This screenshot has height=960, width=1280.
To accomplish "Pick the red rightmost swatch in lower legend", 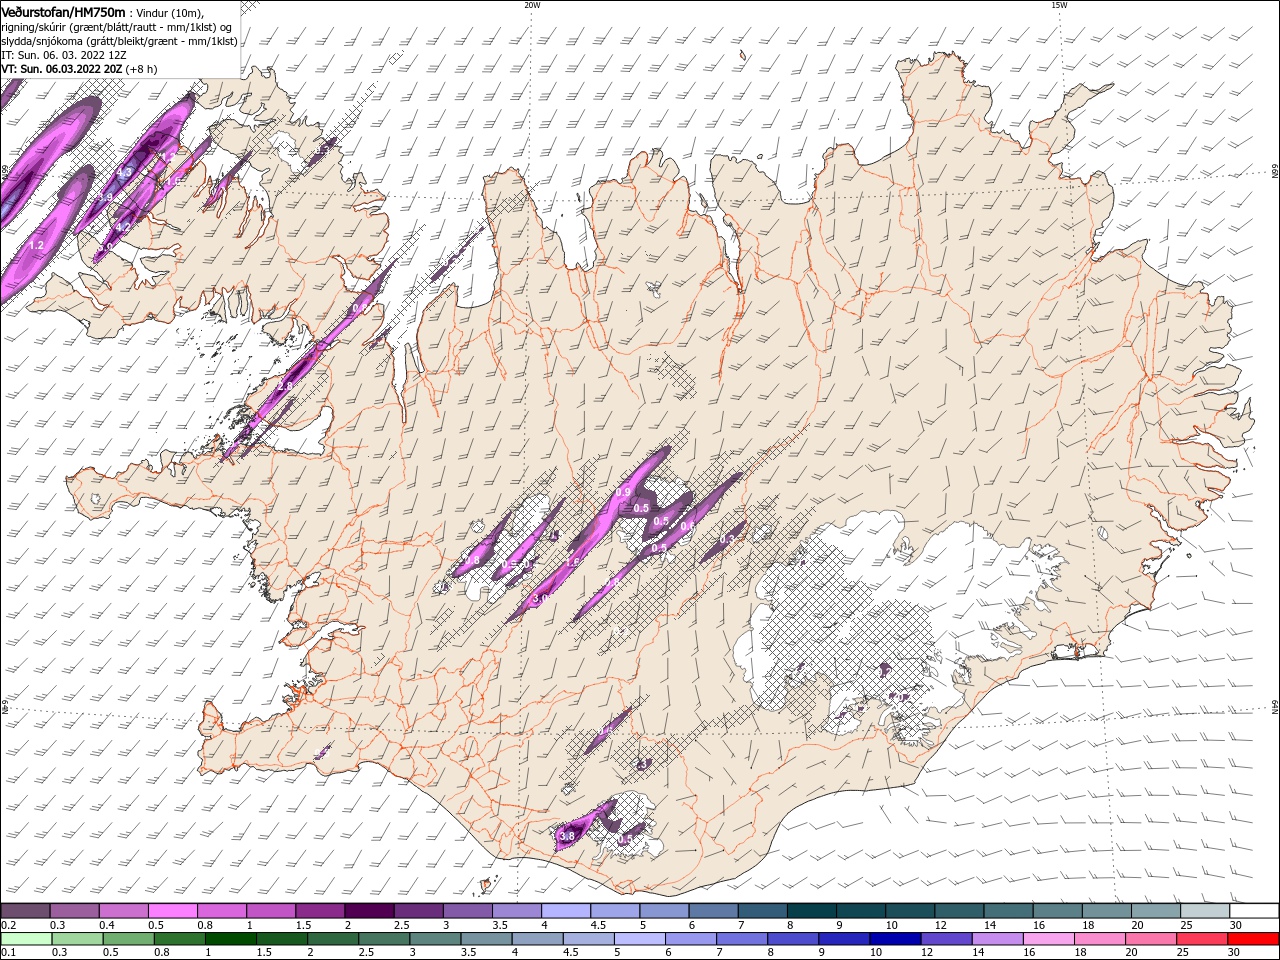I will click(1252, 939).
